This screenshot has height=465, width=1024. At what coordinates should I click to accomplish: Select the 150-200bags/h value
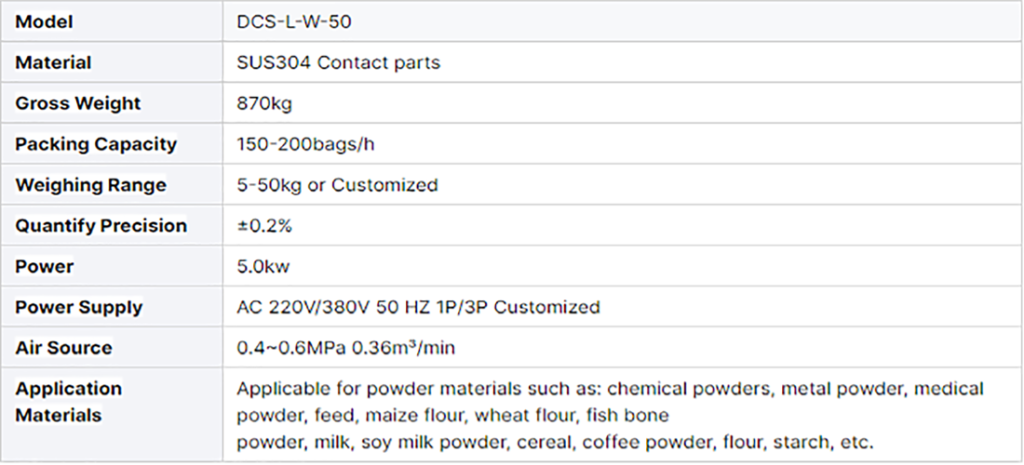pos(306,144)
